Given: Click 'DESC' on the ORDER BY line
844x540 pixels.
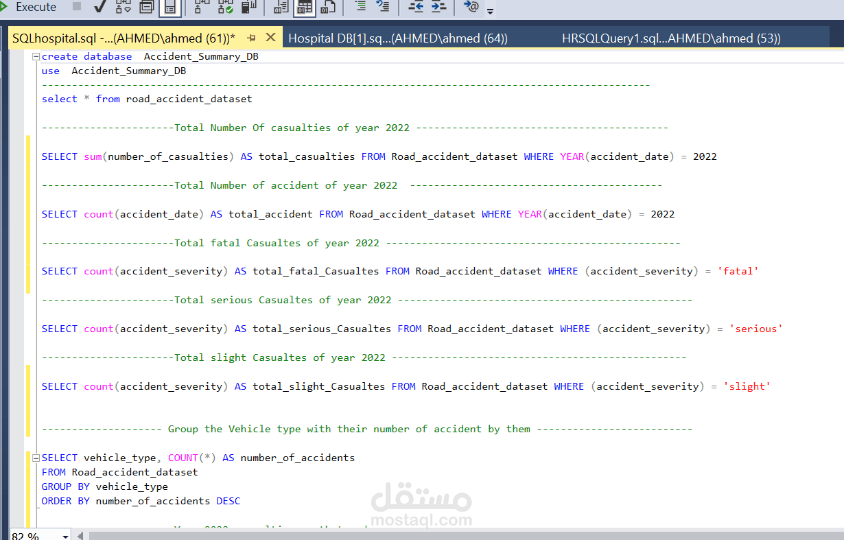Looking at the screenshot, I should 228,501.
